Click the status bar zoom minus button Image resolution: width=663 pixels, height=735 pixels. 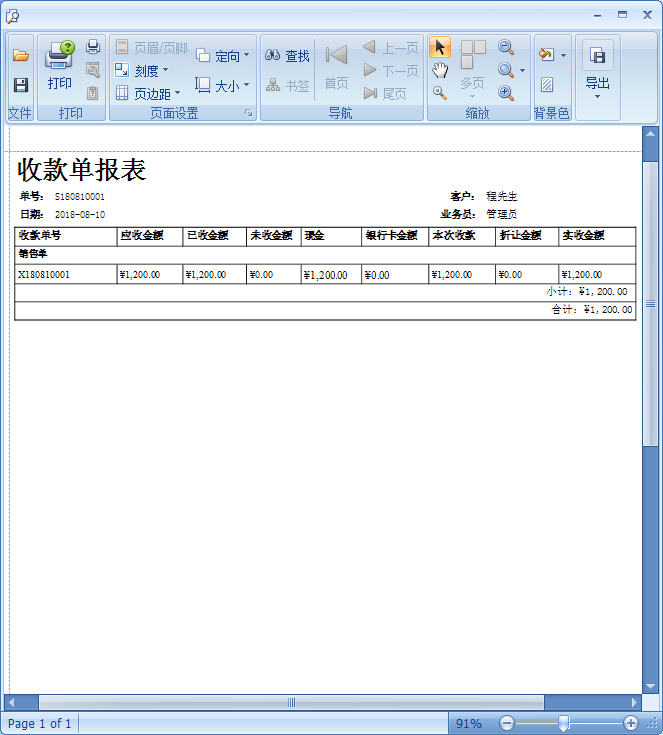(507, 723)
